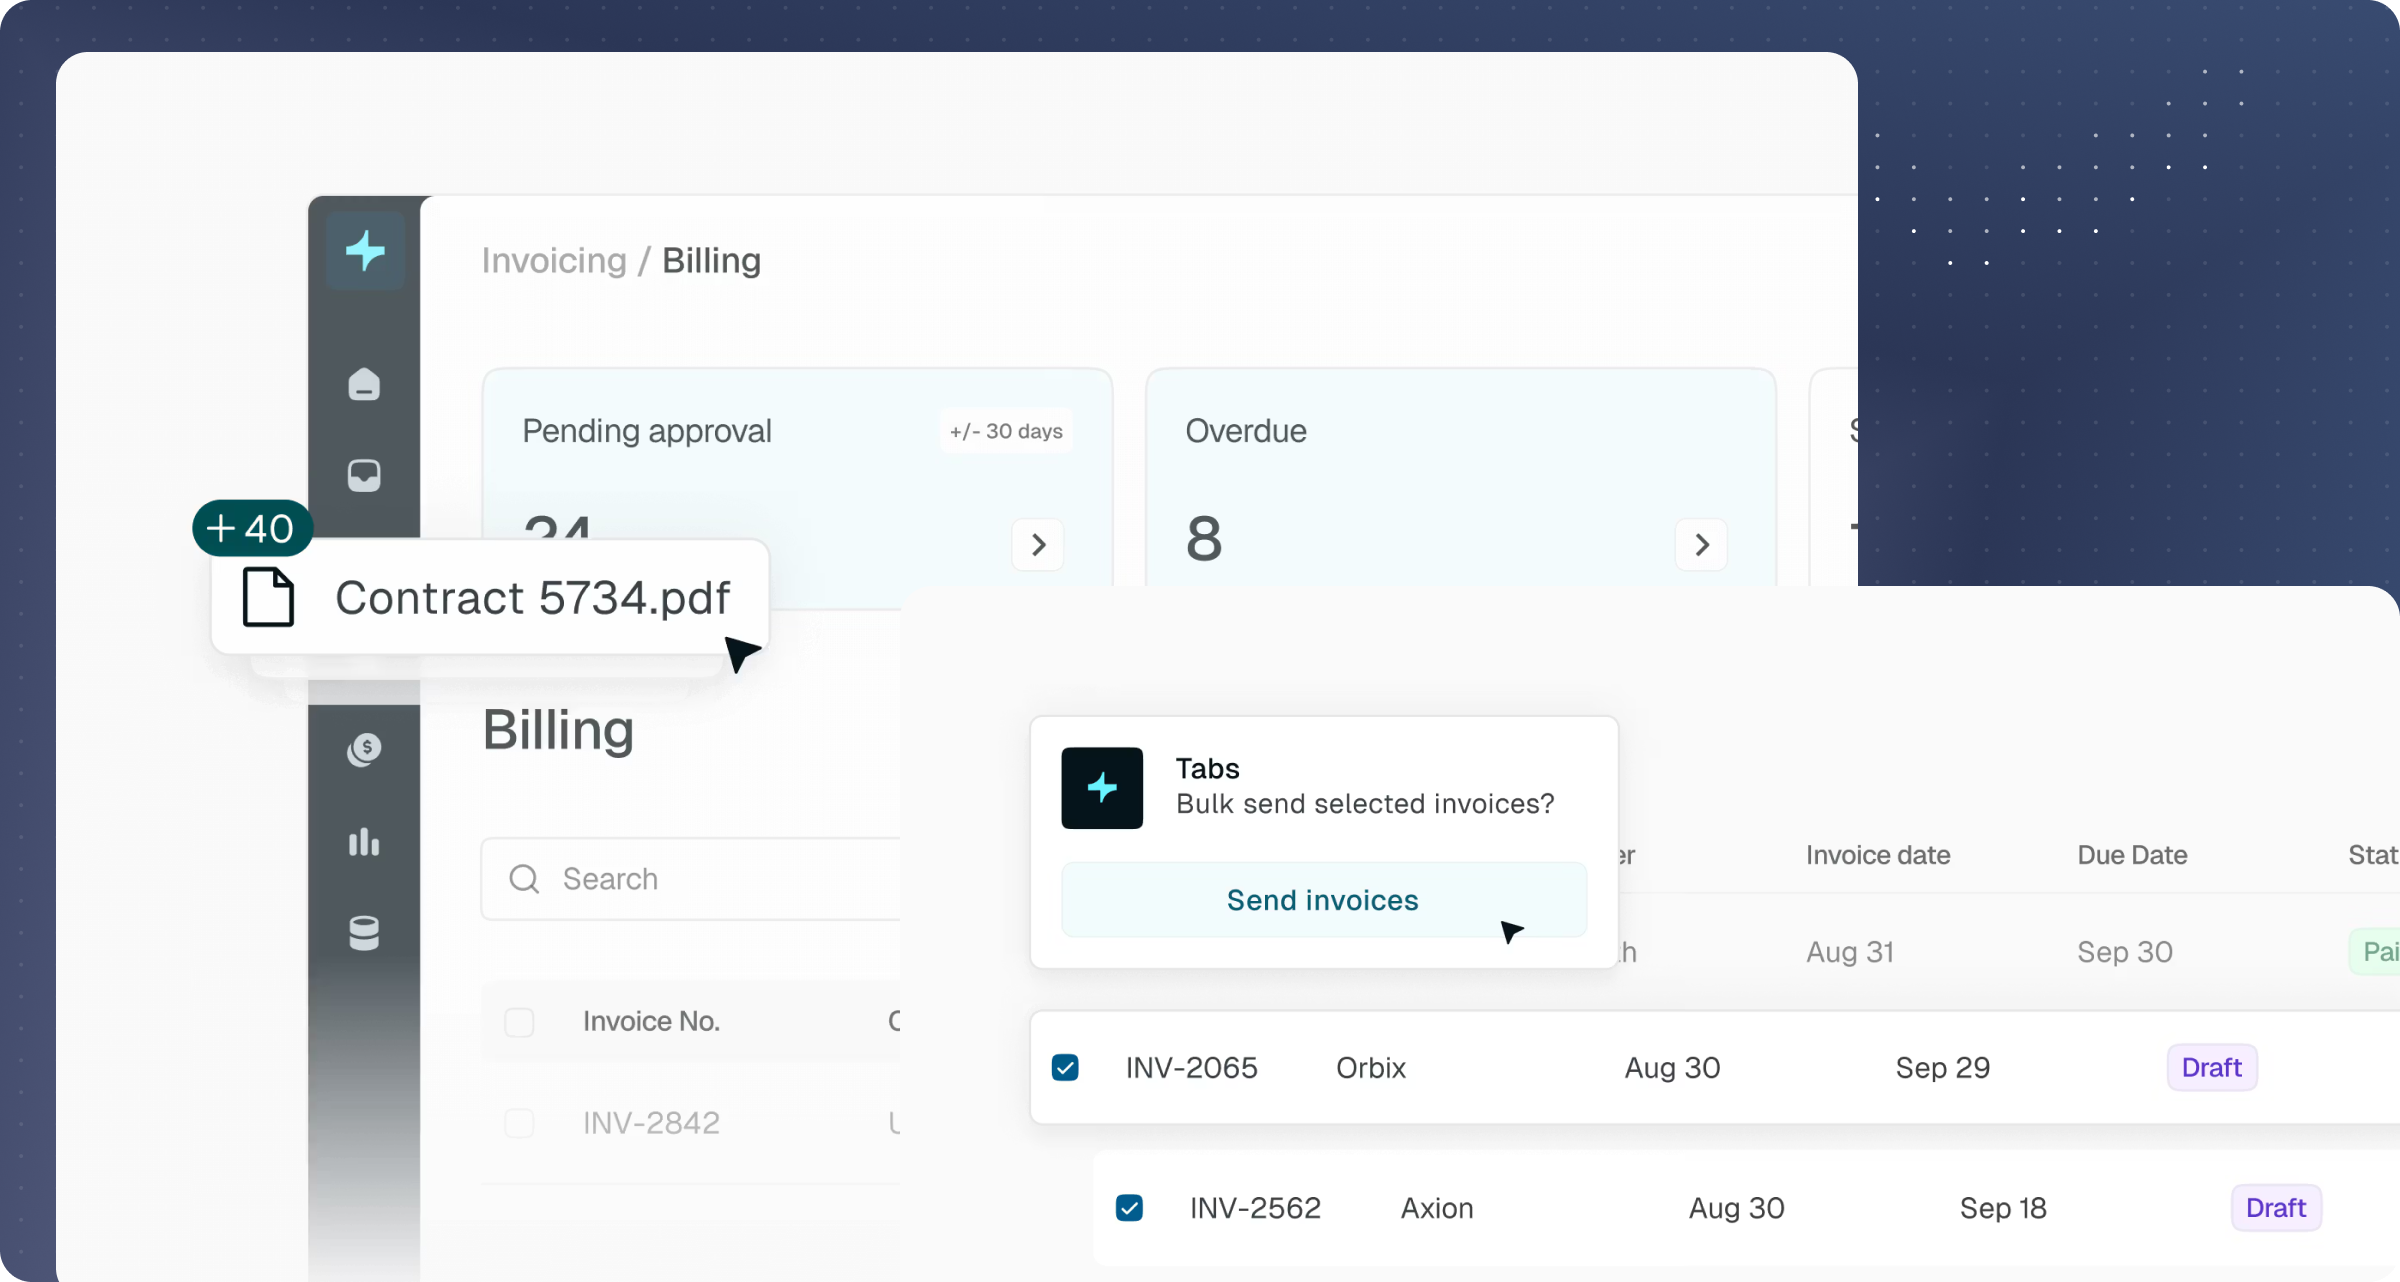Click the Send invoices button
Screen dimensions: 2400x1282
click(x=1322, y=900)
